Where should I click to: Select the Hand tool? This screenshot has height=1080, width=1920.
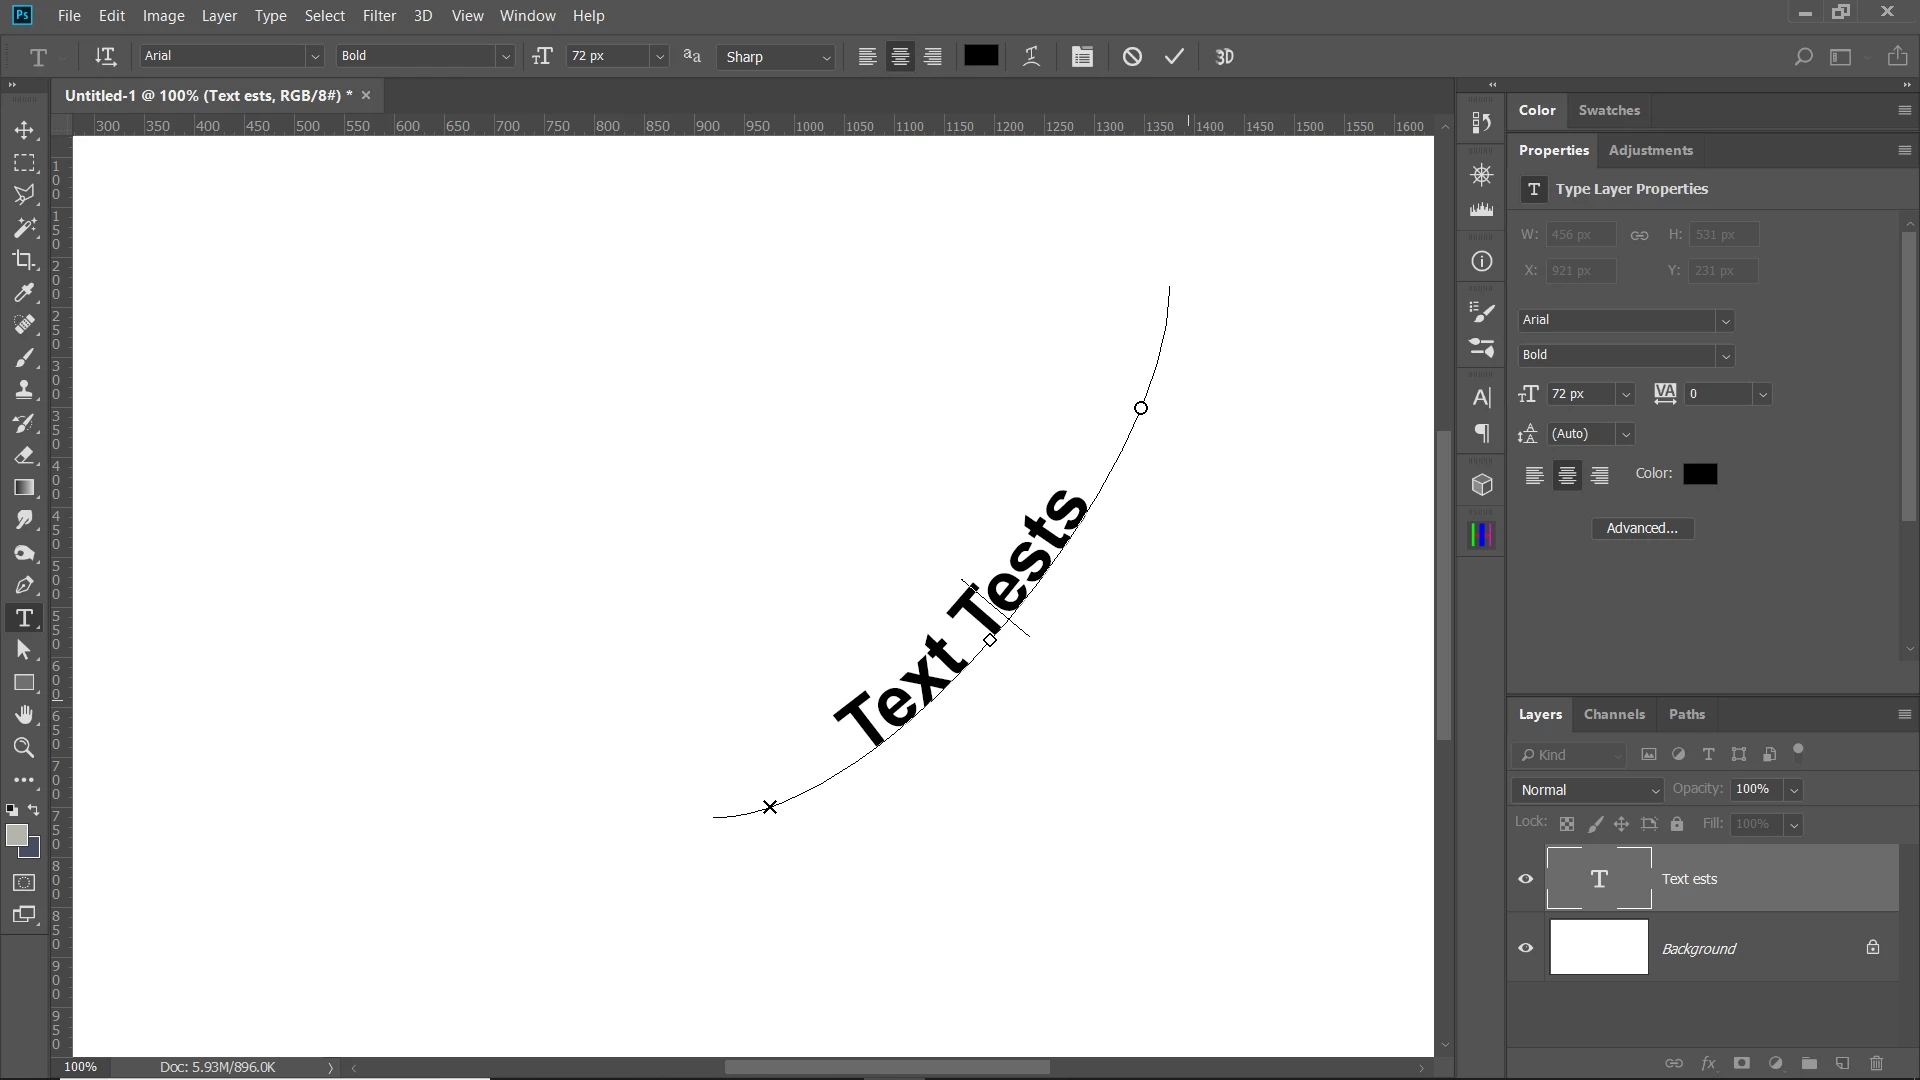point(25,715)
